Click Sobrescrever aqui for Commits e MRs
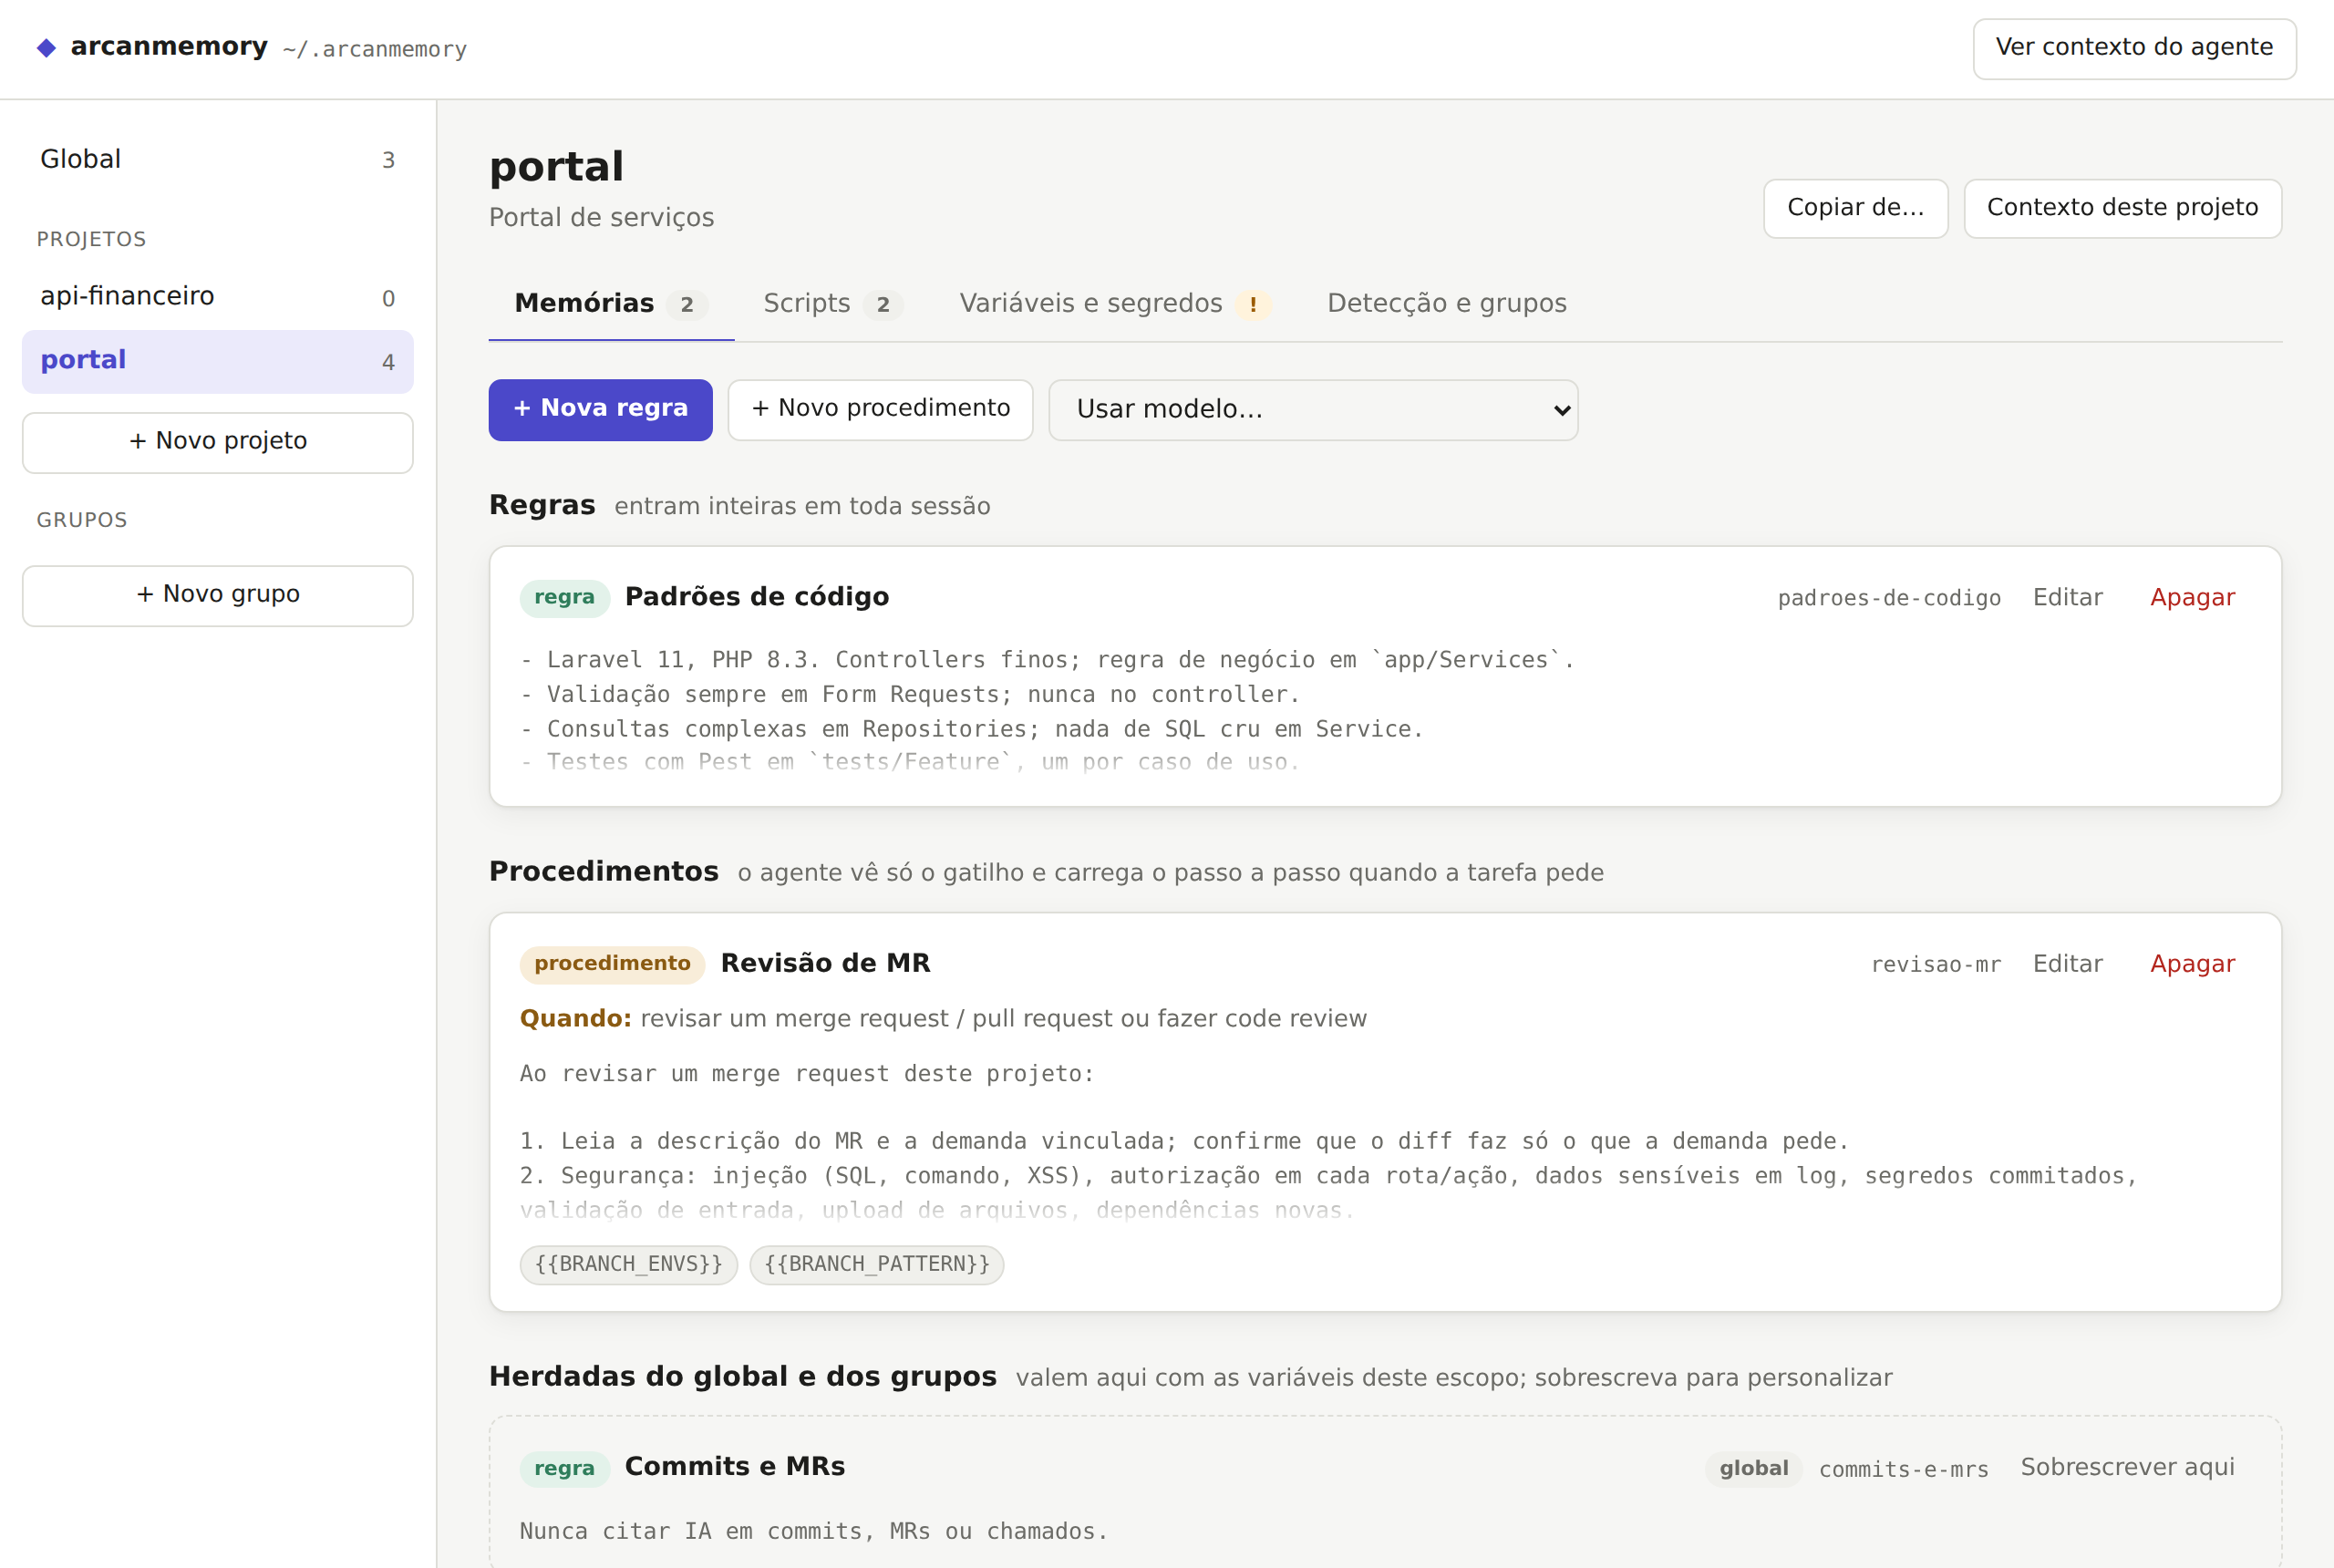The width and height of the screenshot is (2334, 1568). [x=2127, y=1467]
